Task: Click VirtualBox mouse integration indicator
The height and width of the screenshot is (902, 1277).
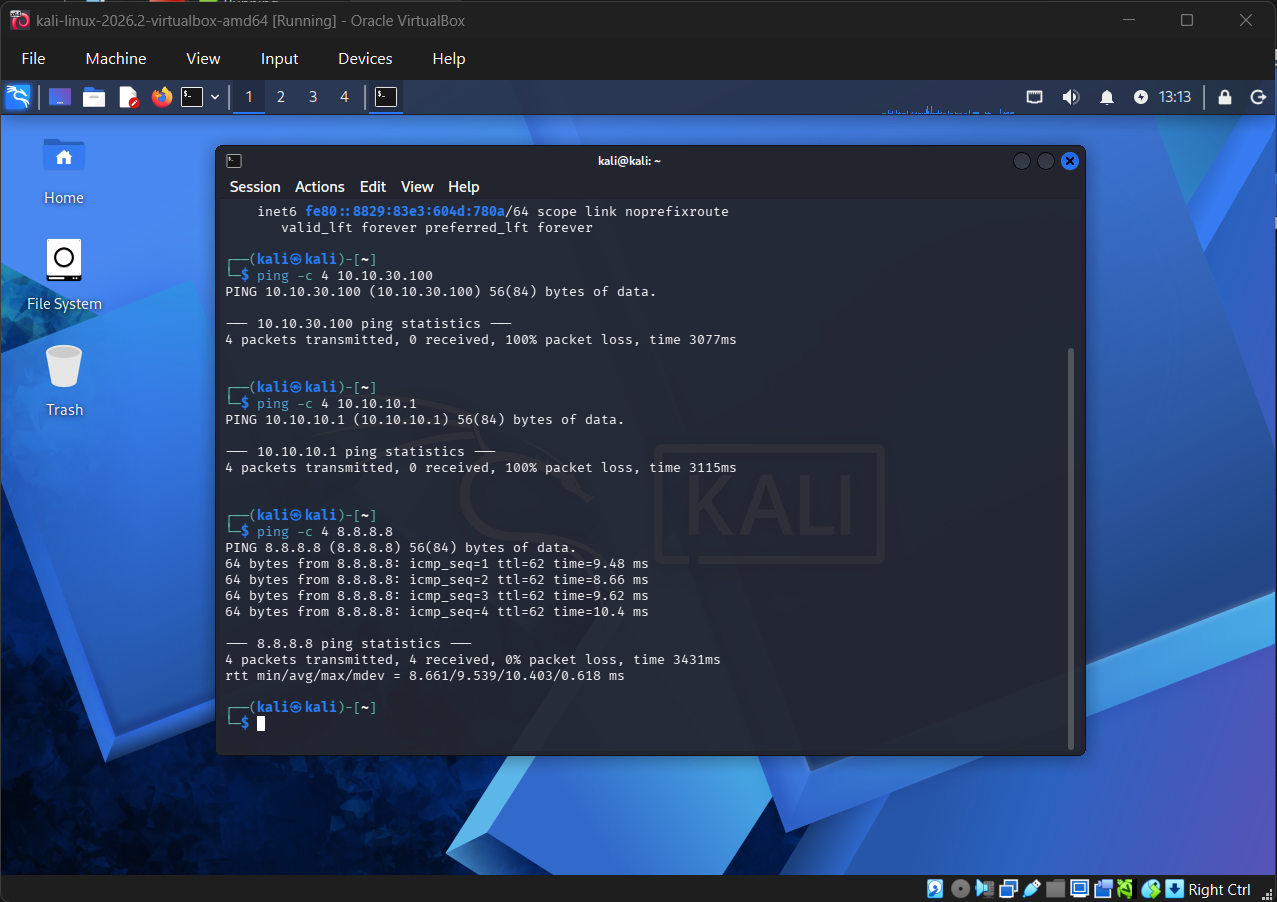Action: tap(1151, 889)
